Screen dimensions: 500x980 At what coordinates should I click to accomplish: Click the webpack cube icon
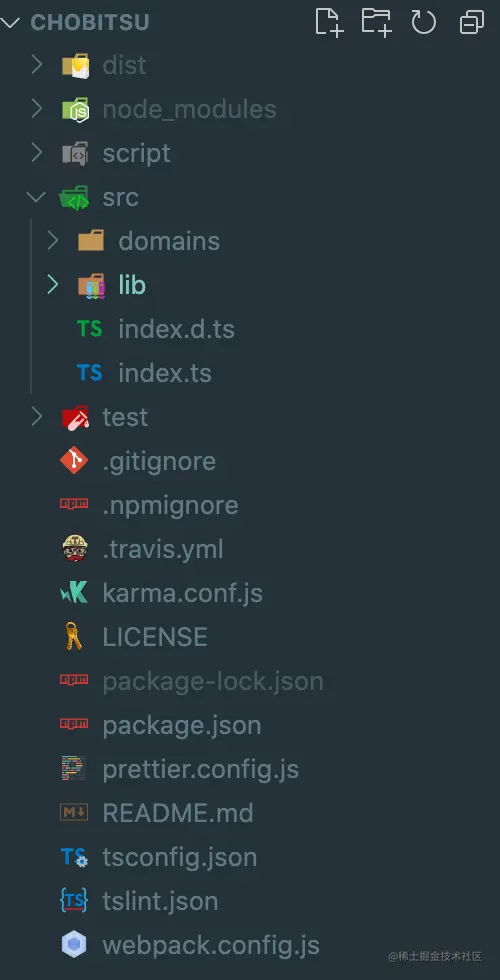pos(74,944)
